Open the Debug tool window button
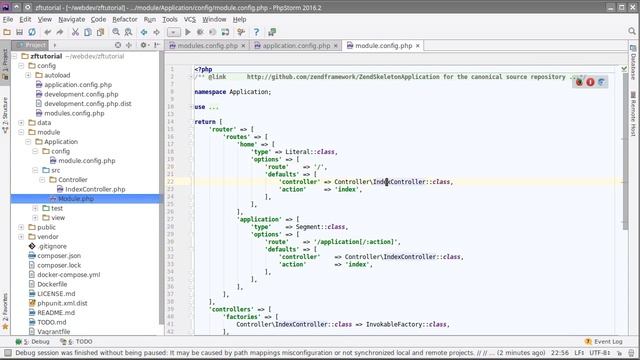The height and width of the screenshot is (360, 640). point(33,342)
